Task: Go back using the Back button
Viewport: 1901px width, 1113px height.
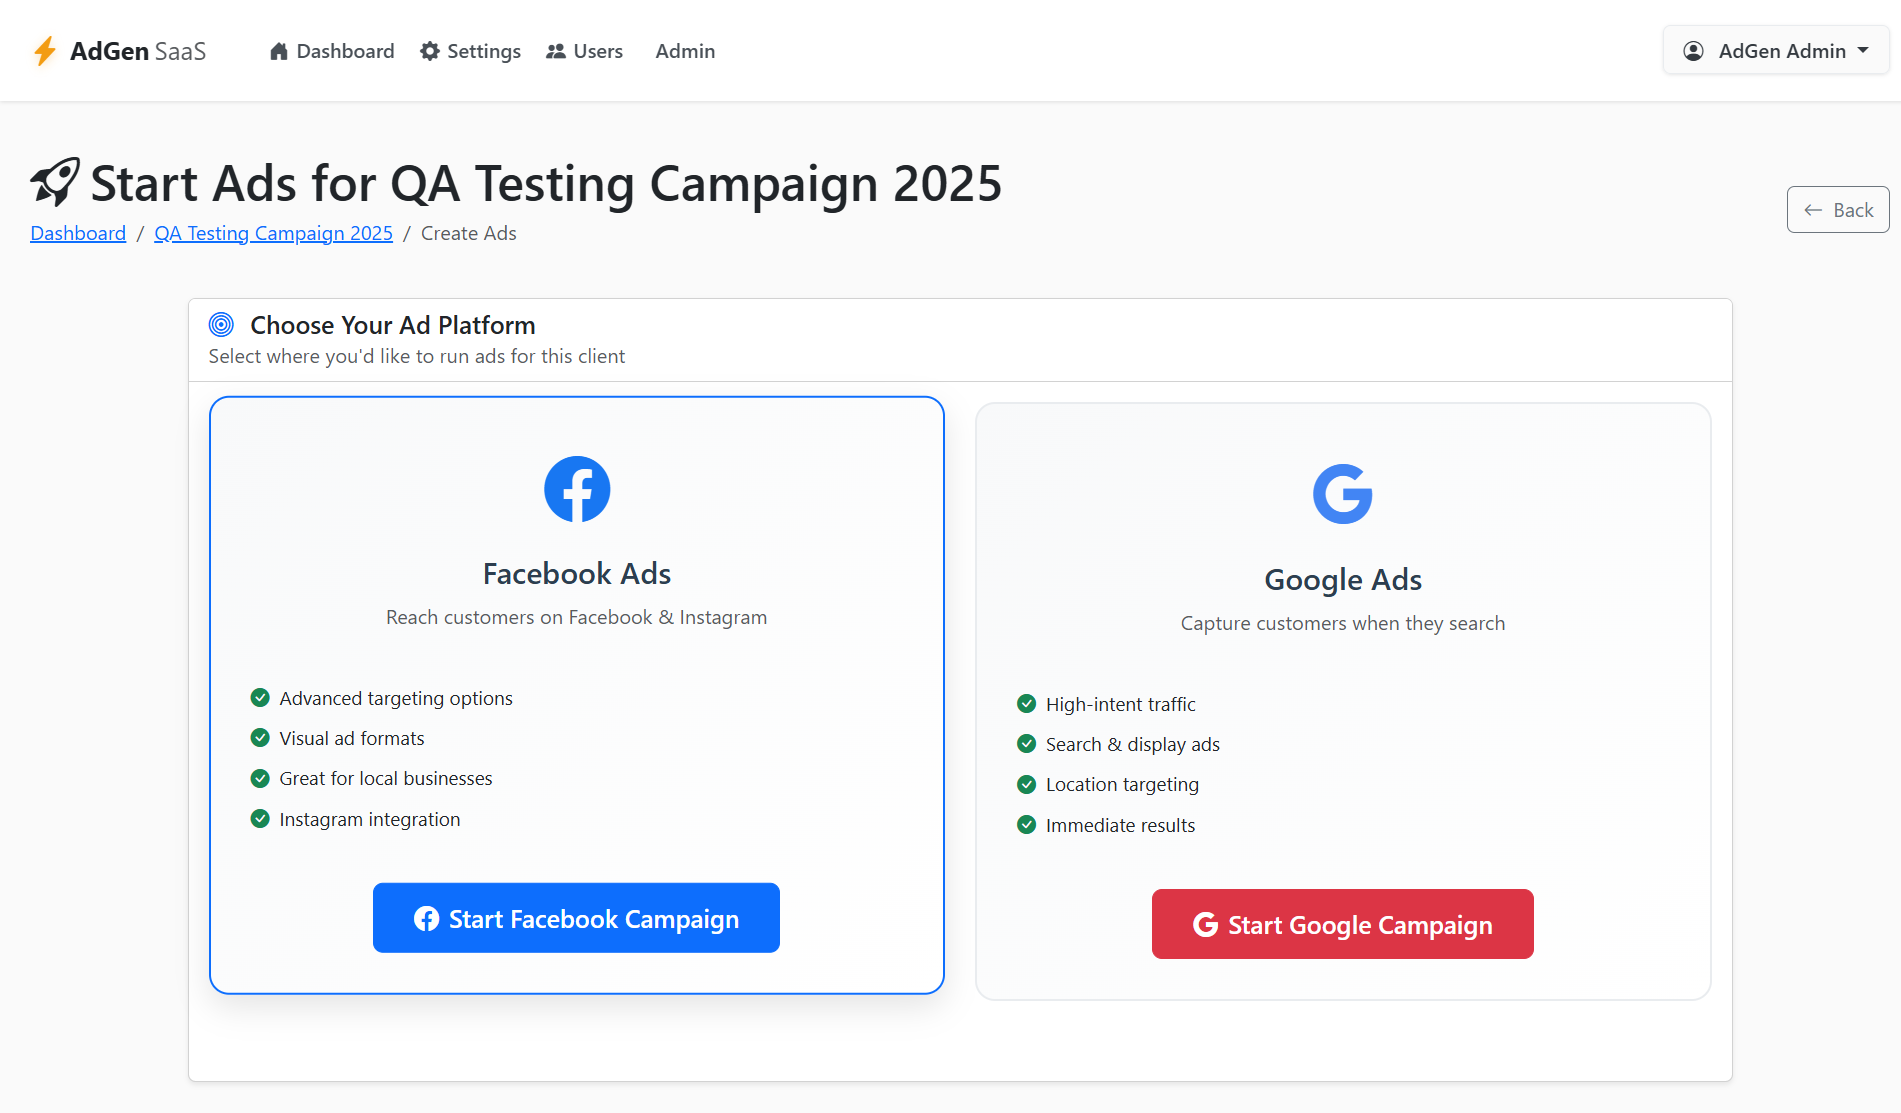Action: click(1838, 210)
